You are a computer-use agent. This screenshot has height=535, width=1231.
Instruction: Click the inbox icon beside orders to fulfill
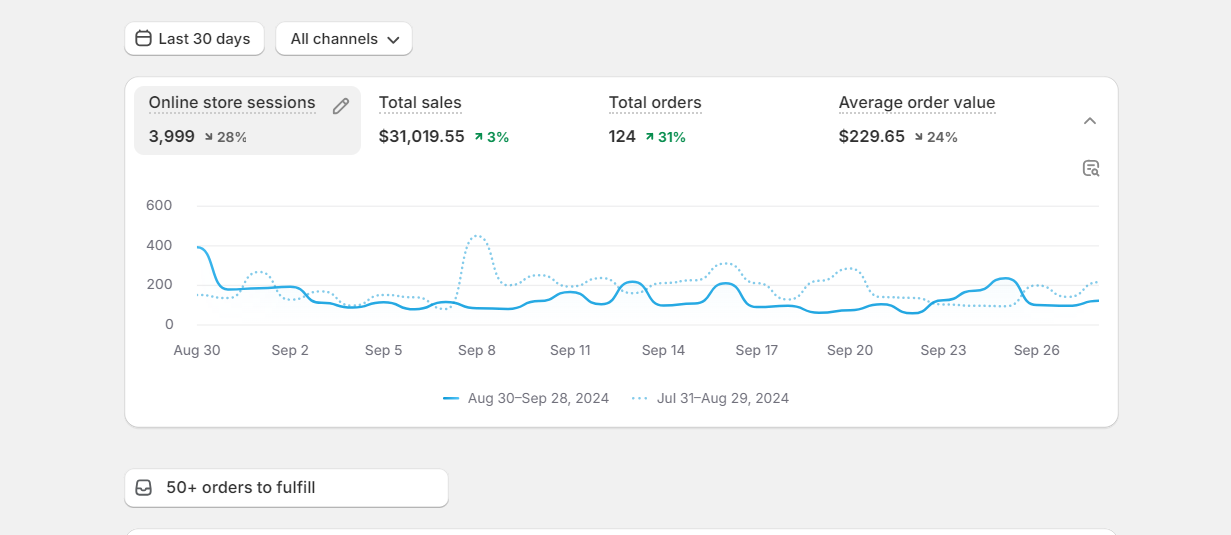coord(144,488)
